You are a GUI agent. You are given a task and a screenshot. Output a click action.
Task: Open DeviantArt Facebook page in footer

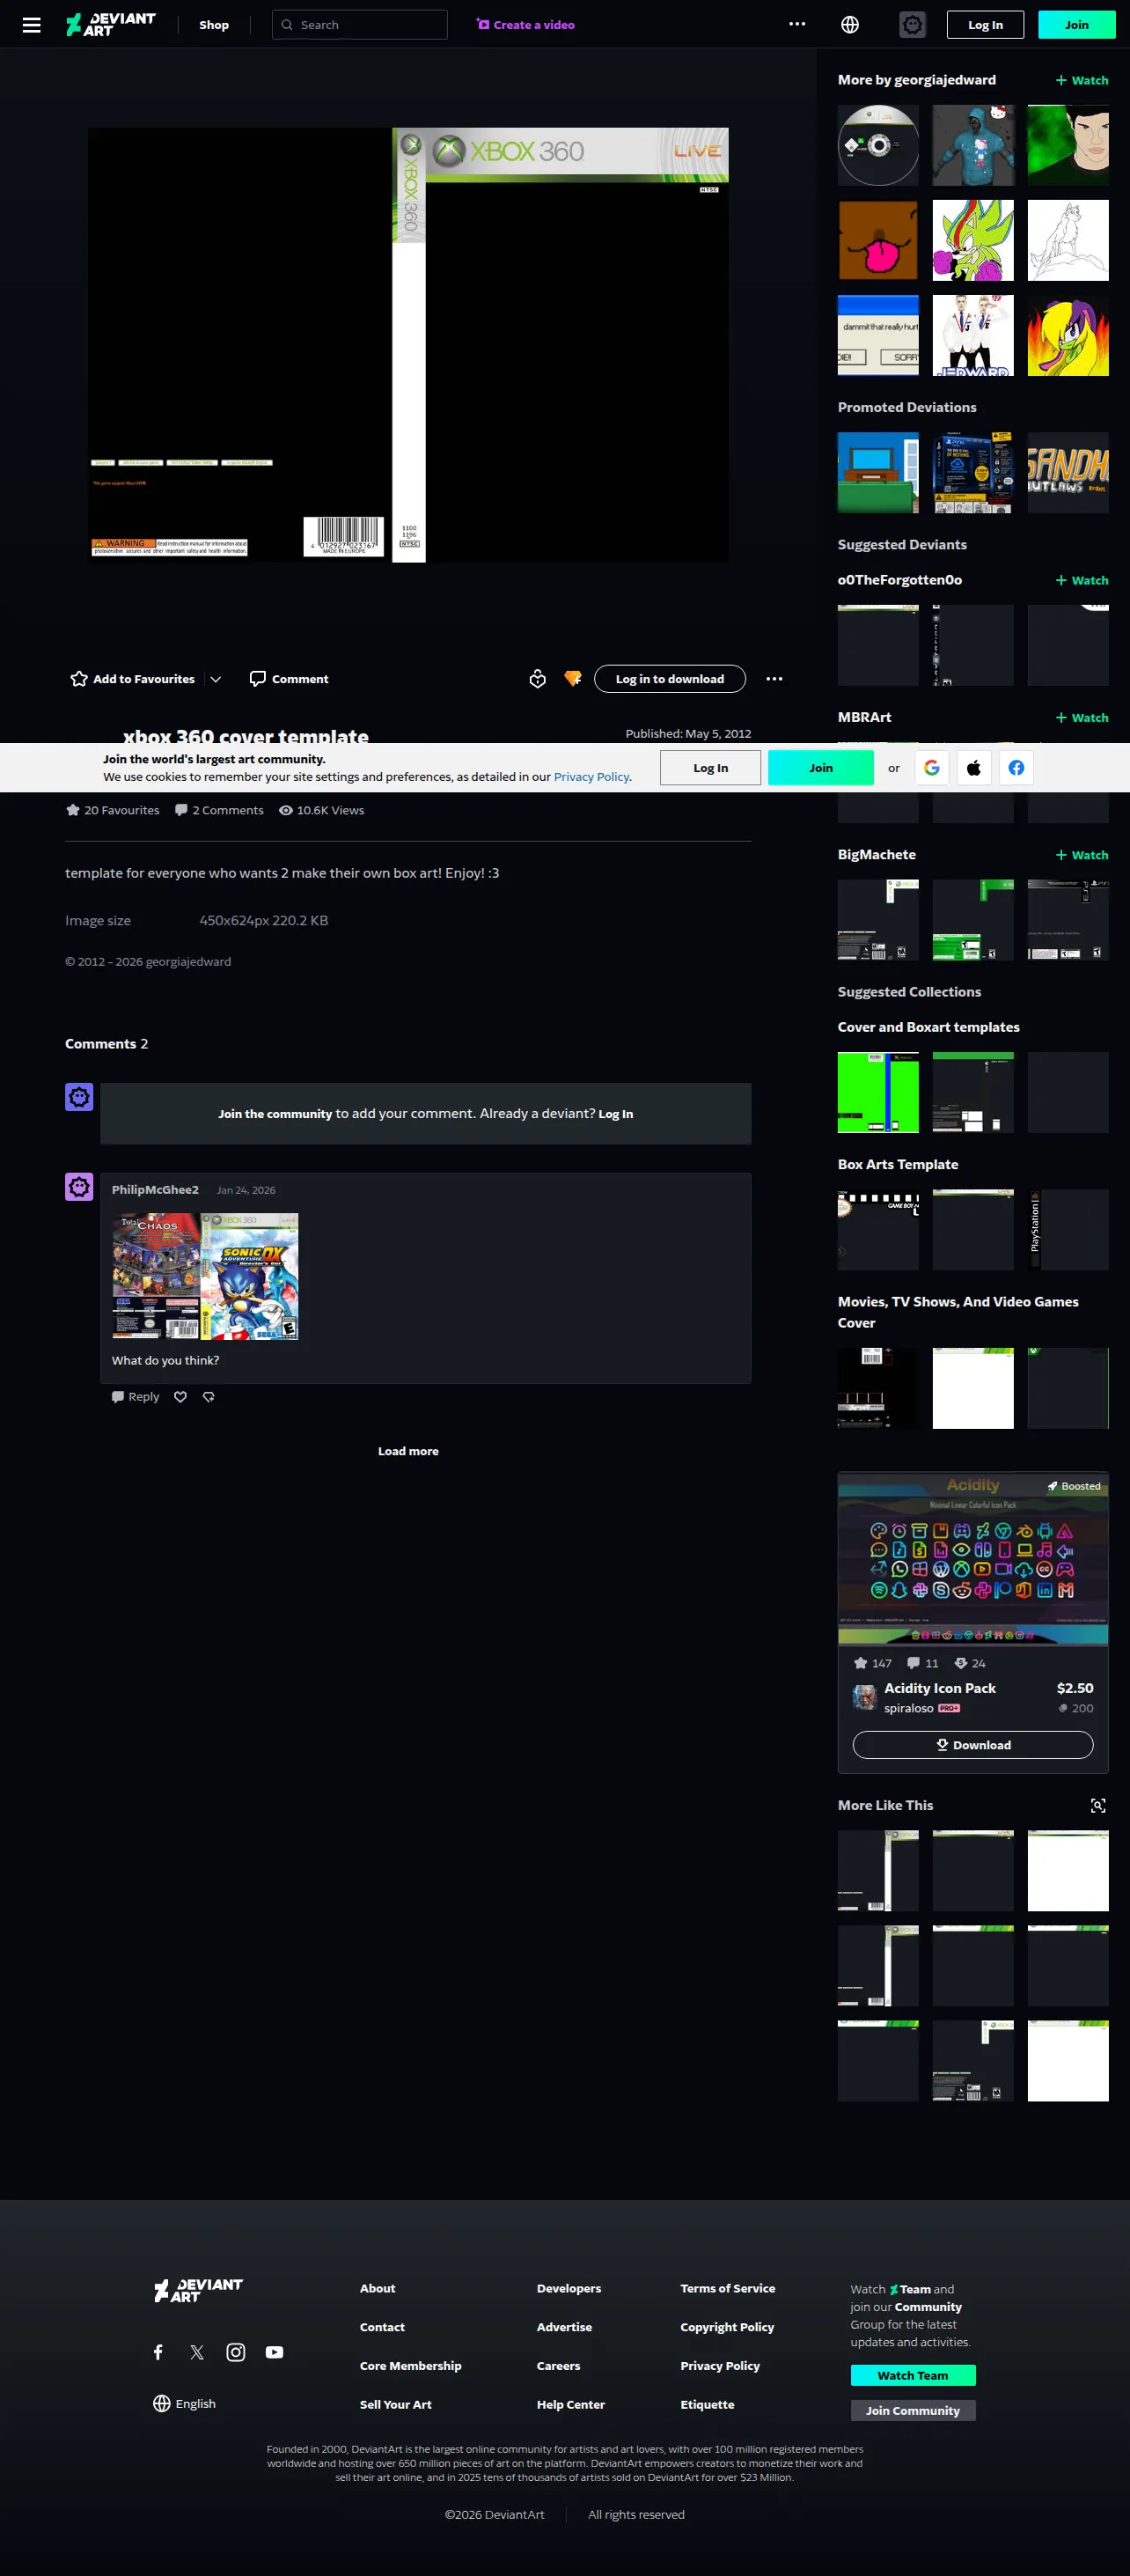pyautogui.click(x=158, y=2353)
